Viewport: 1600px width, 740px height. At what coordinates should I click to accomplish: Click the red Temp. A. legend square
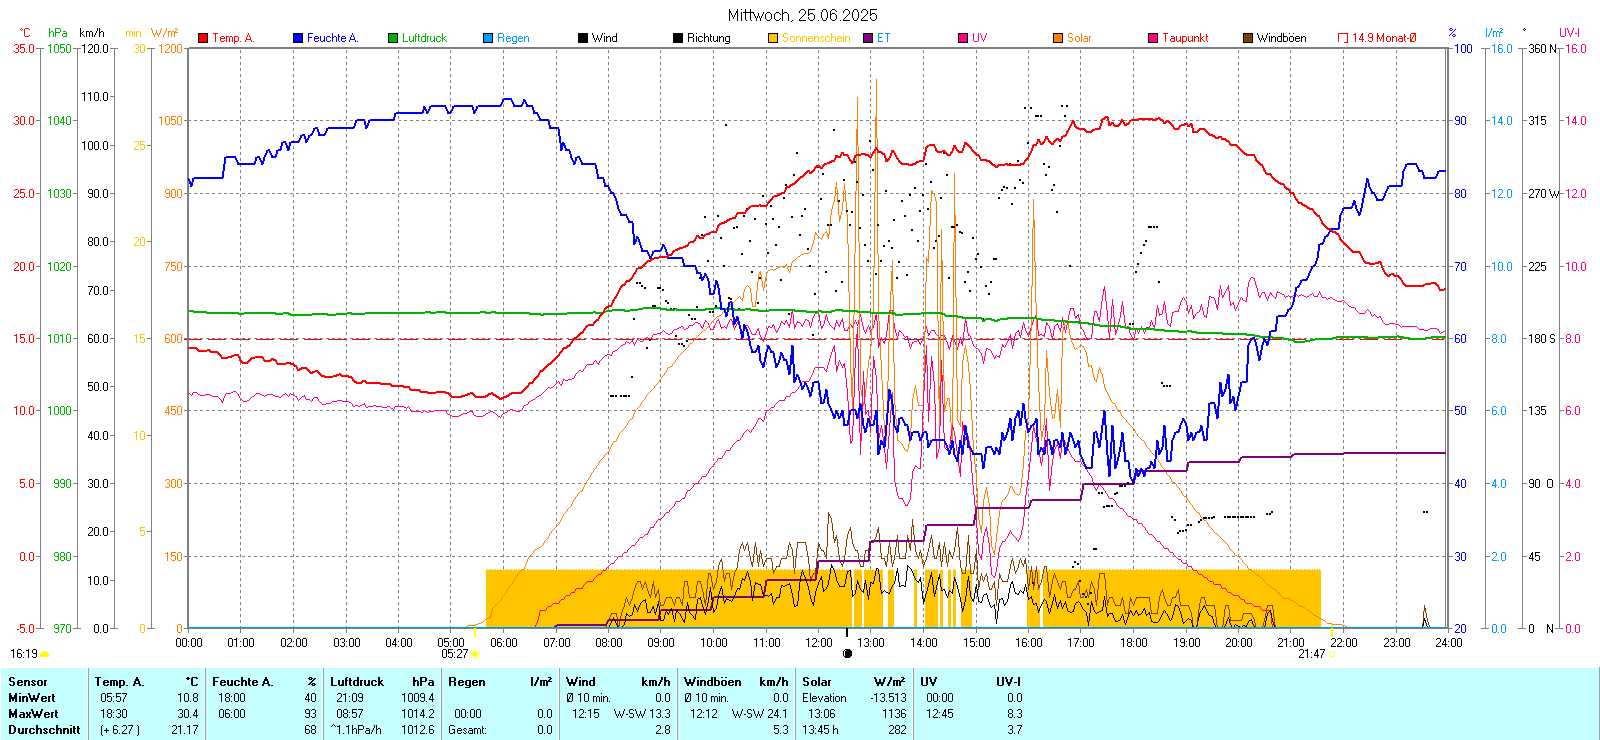click(203, 38)
